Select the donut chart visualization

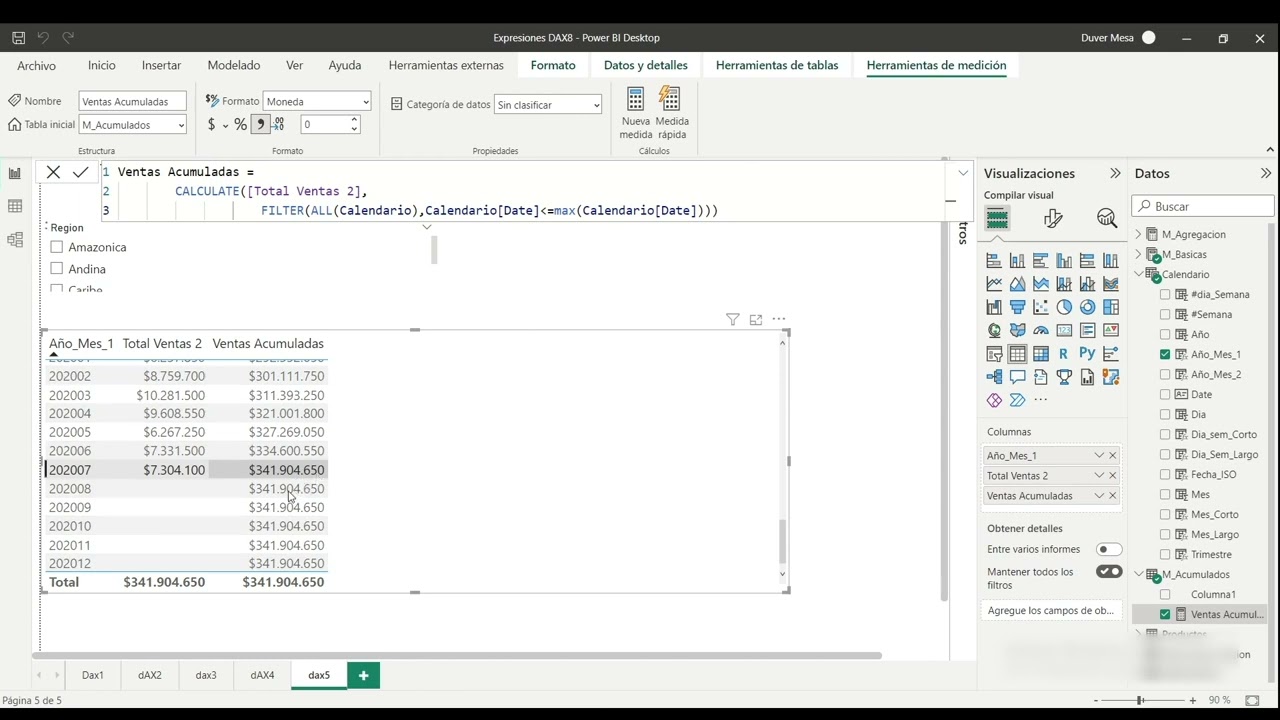[x=1087, y=307]
